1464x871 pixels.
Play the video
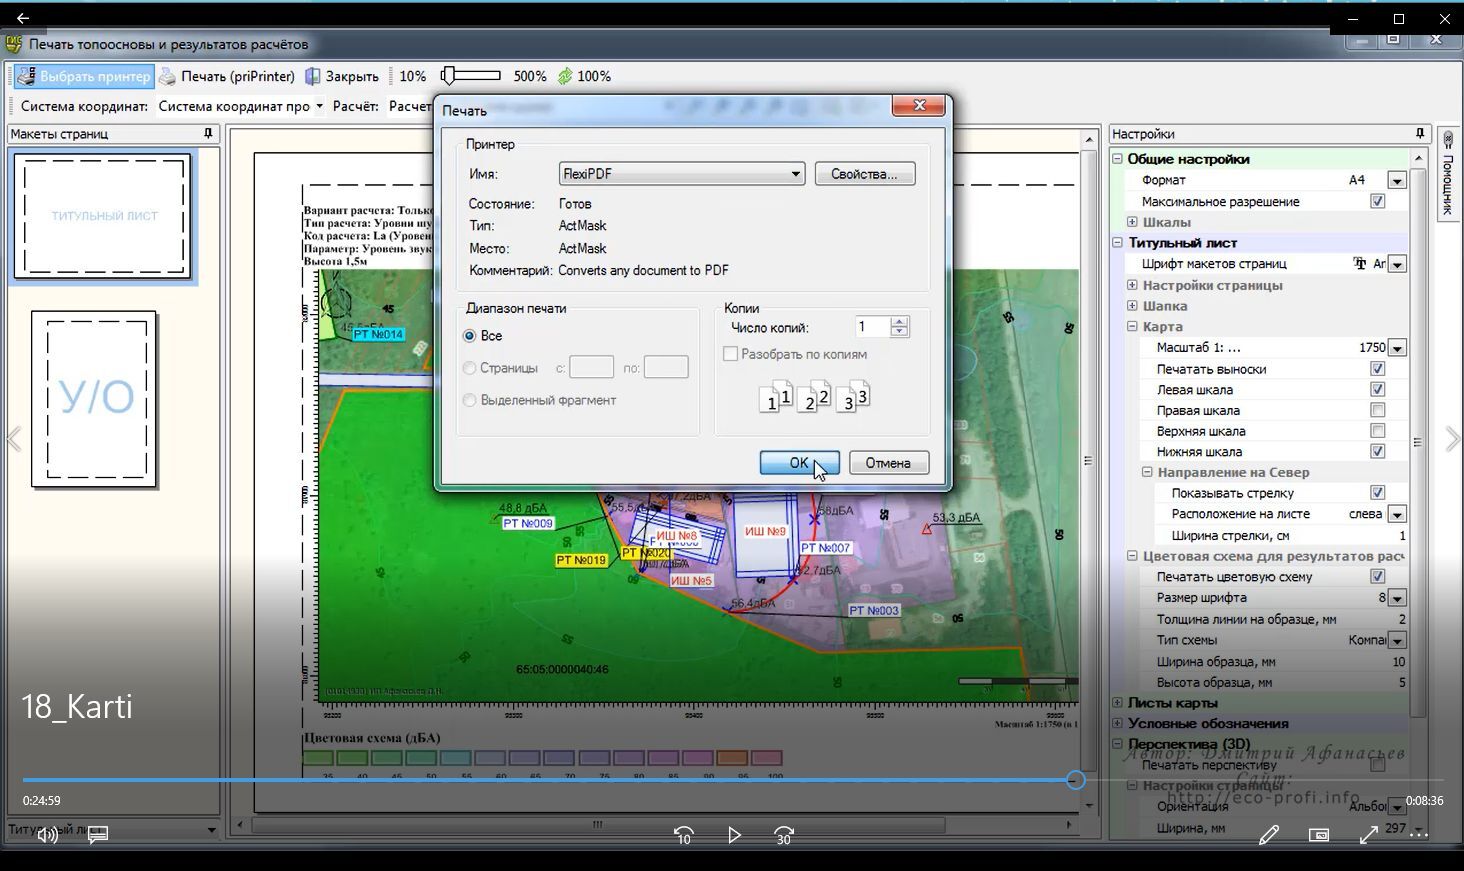pyautogui.click(x=734, y=835)
